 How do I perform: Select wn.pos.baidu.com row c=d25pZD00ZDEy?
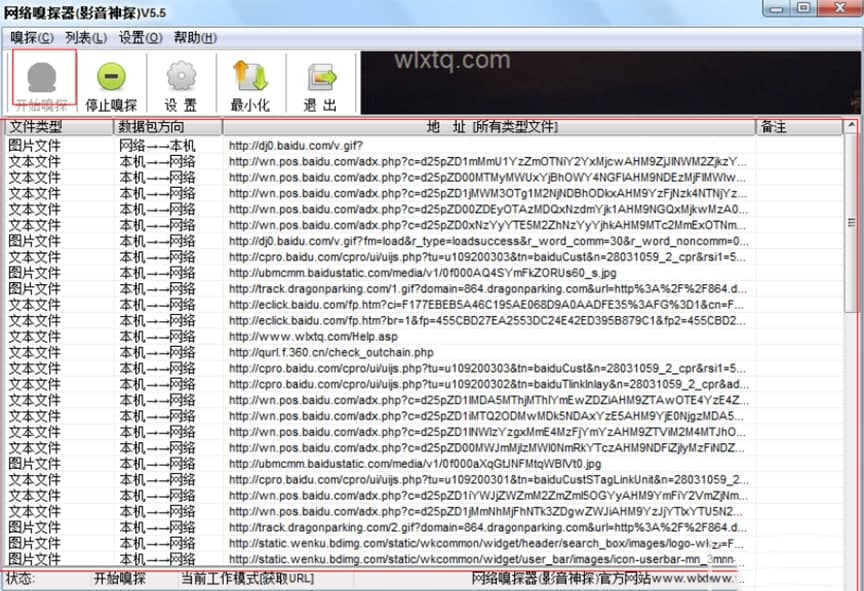424,209
